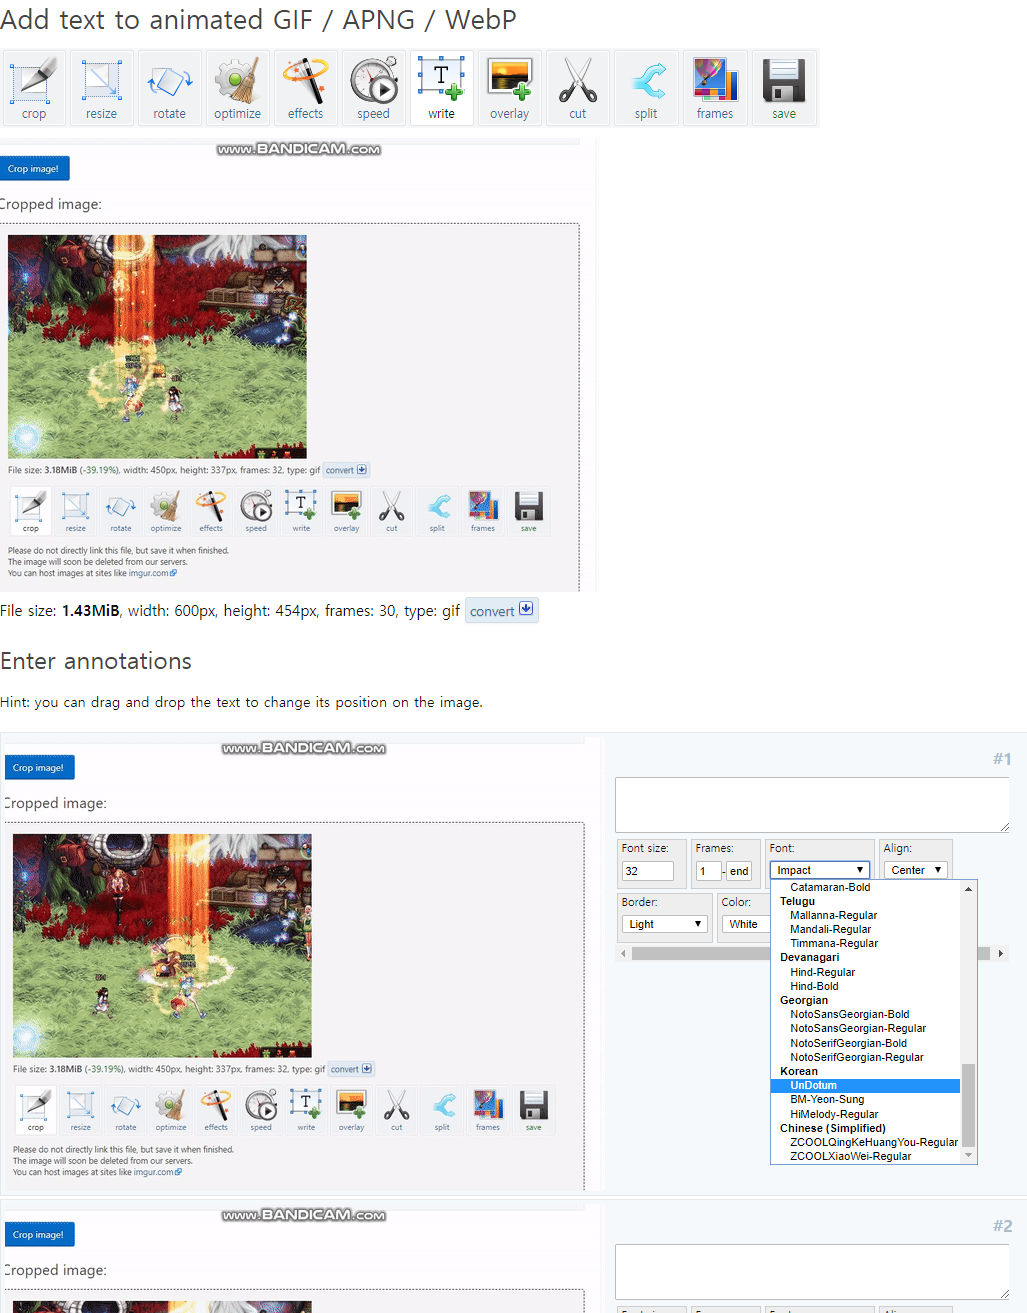1027x1313 pixels.
Task: Click the font list scrollbar down arrow
Action: [968, 1155]
